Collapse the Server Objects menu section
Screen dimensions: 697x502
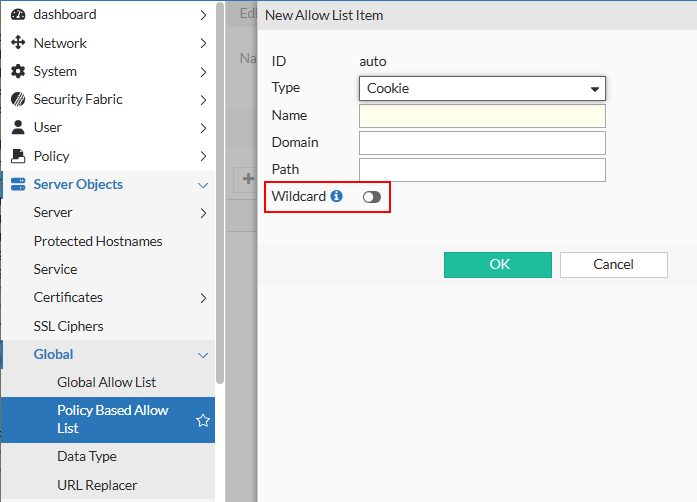pyautogui.click(x=203, y=185)
